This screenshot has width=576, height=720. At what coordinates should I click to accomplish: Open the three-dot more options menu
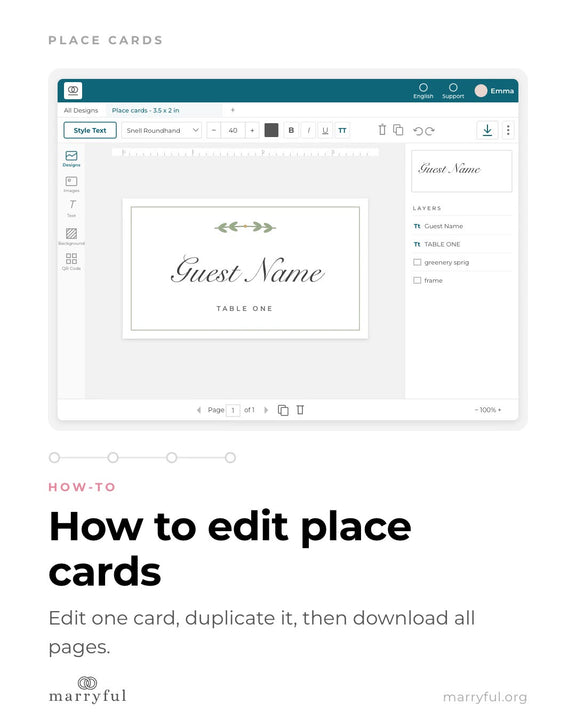508,130
